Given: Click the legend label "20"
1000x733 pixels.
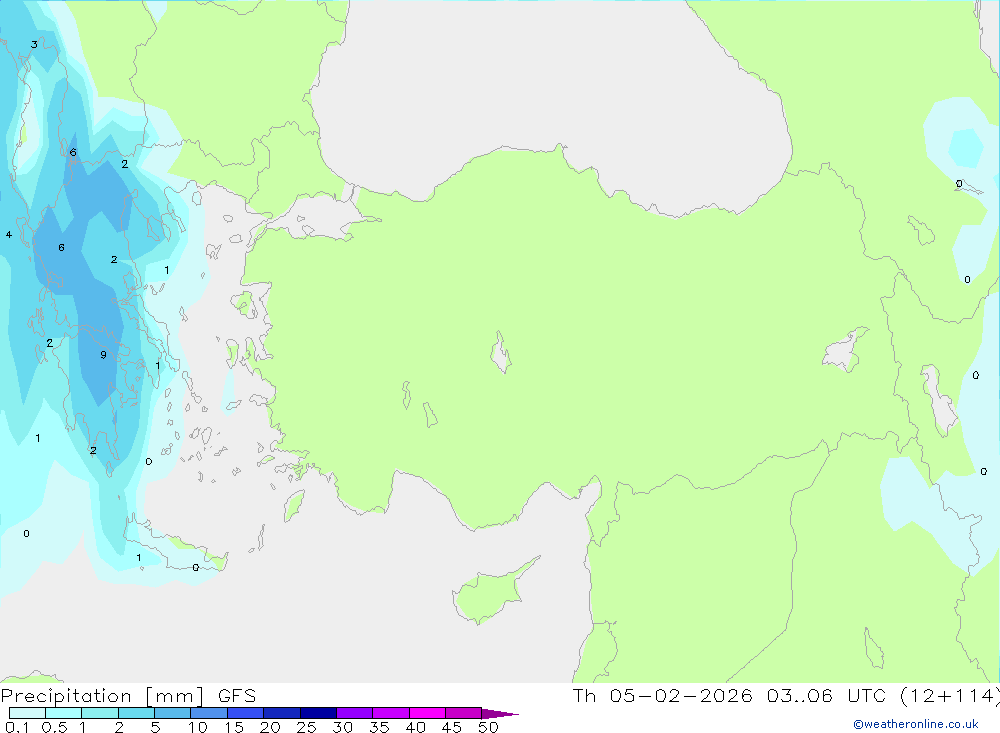Looking at the screenshot, I should [270, 727].
